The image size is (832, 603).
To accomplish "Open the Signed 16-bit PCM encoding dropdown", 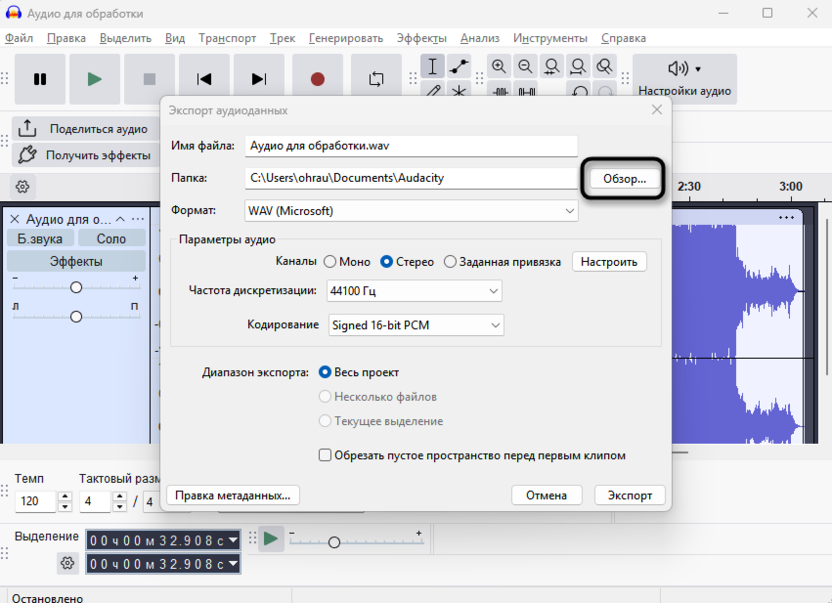I will tap(416, 325).
